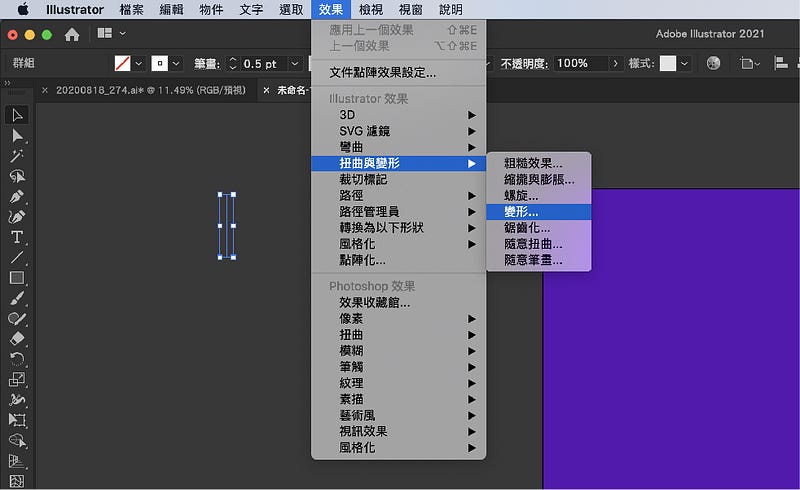Open the Apple menu
Screen dimensions: 800x490
coord(23,9)
